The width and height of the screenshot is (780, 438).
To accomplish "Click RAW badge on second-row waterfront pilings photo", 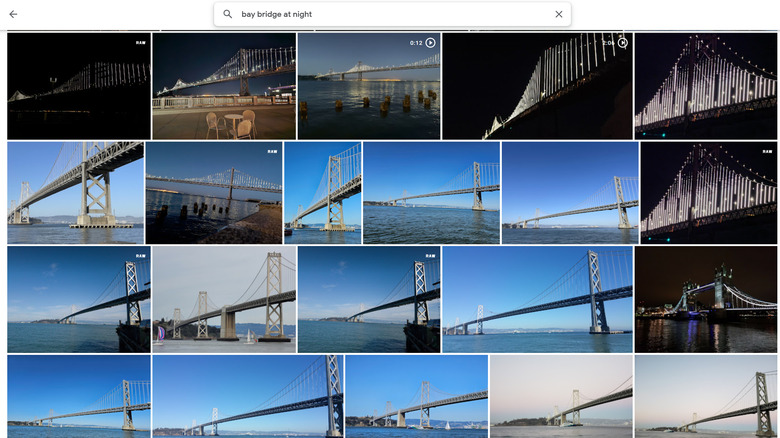I will pyautogui.click(x=272, y=151).
